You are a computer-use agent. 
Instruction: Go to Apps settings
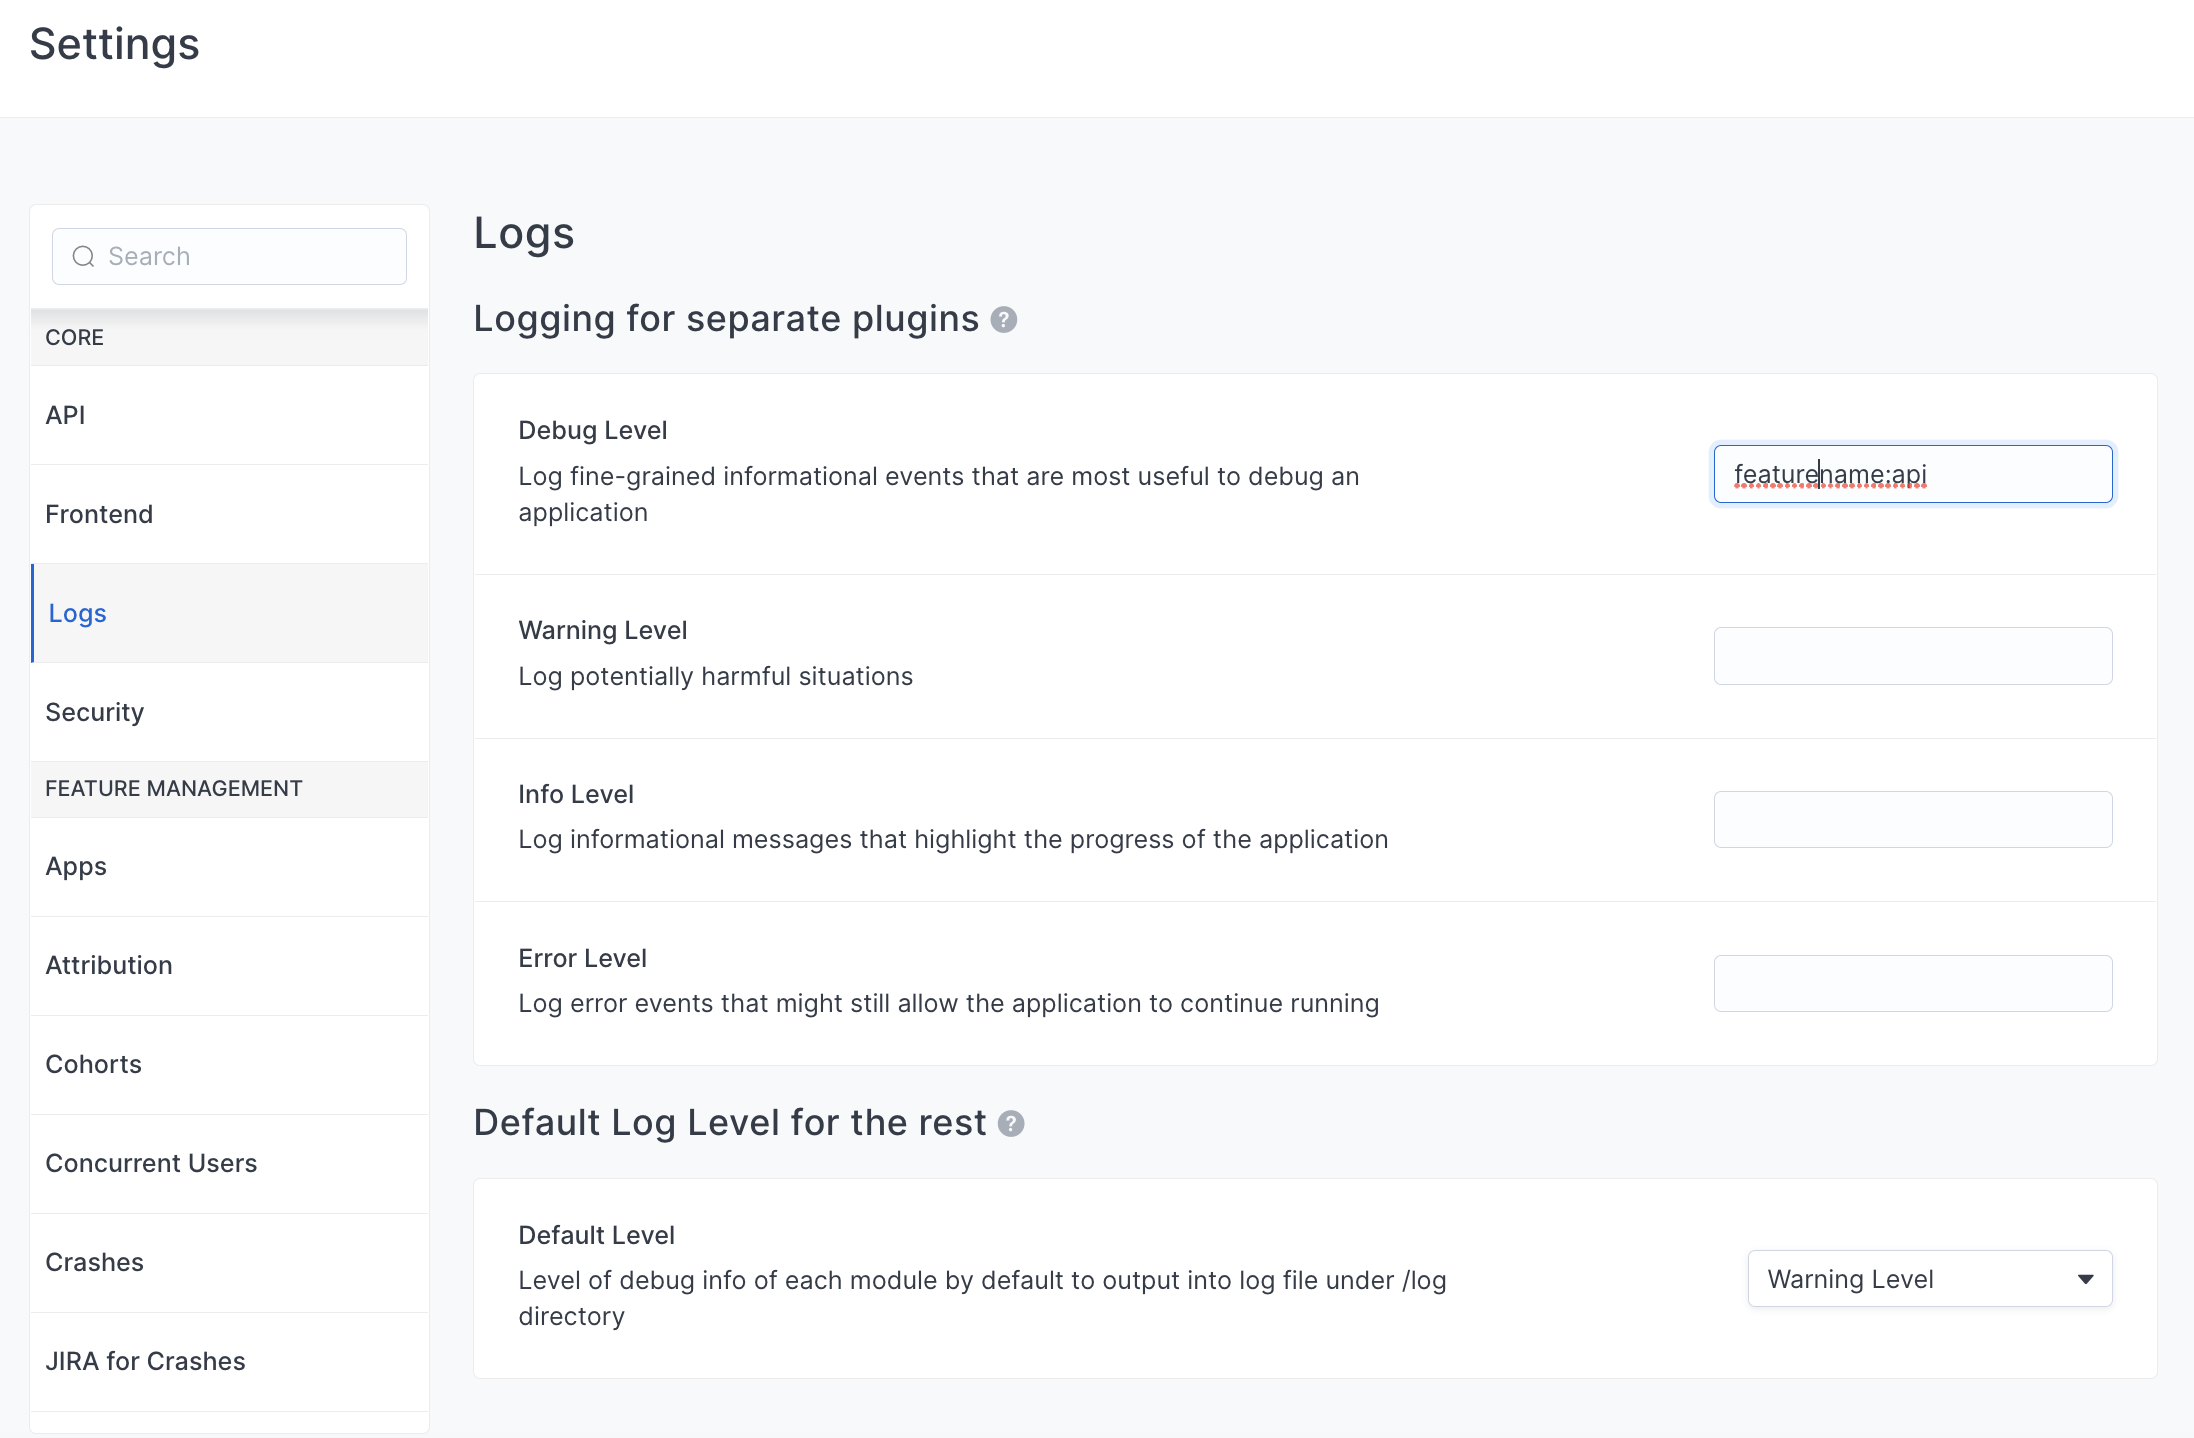coord(230,867)
